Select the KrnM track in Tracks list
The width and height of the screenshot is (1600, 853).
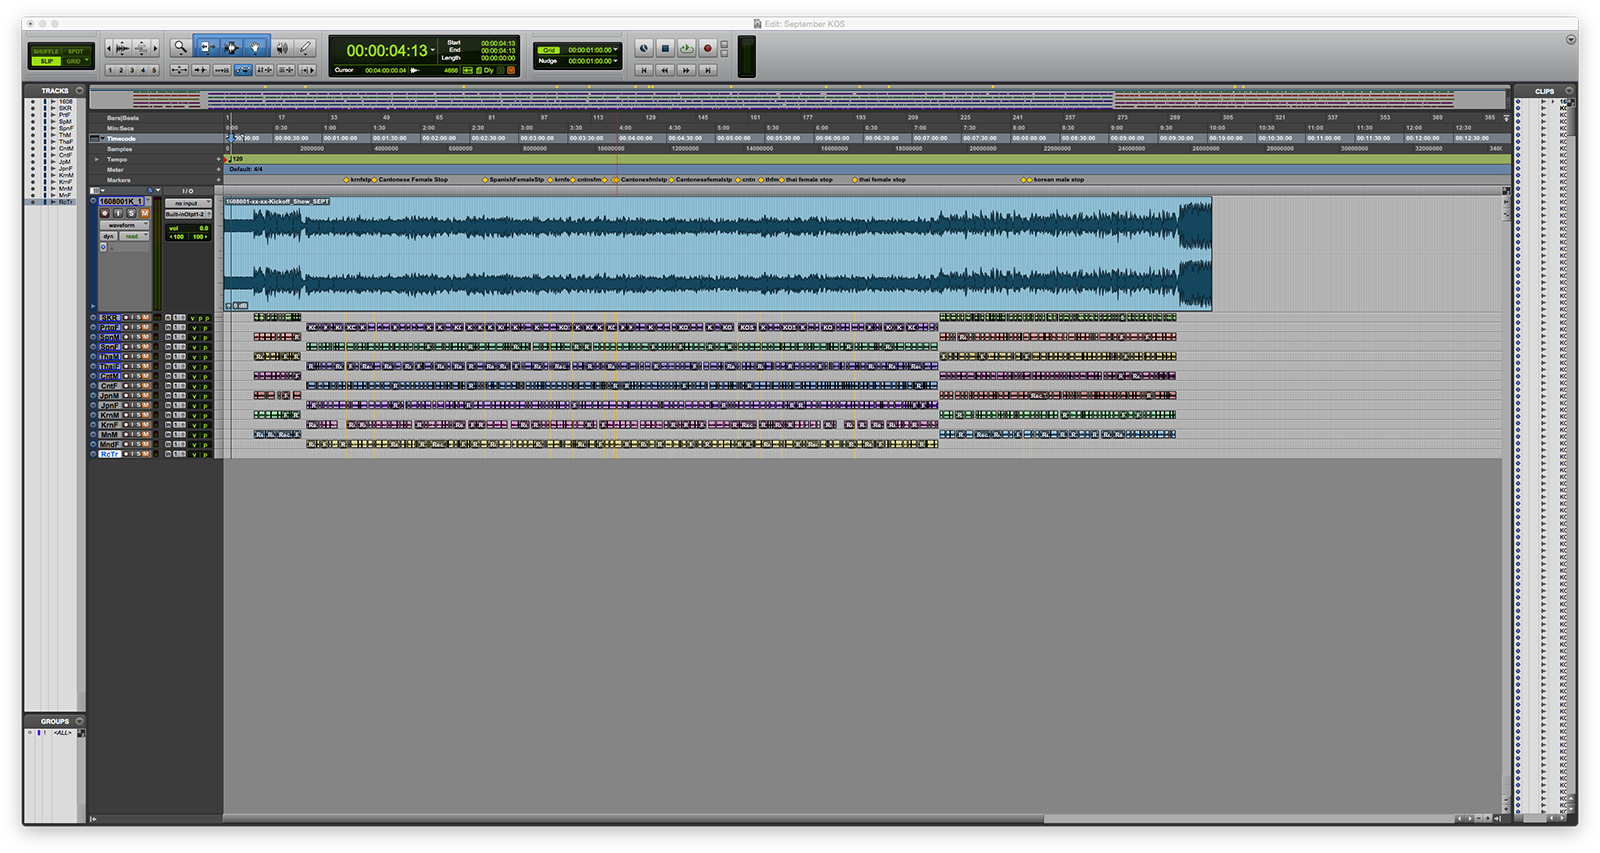pyautogui.click(x=66, y=175)
